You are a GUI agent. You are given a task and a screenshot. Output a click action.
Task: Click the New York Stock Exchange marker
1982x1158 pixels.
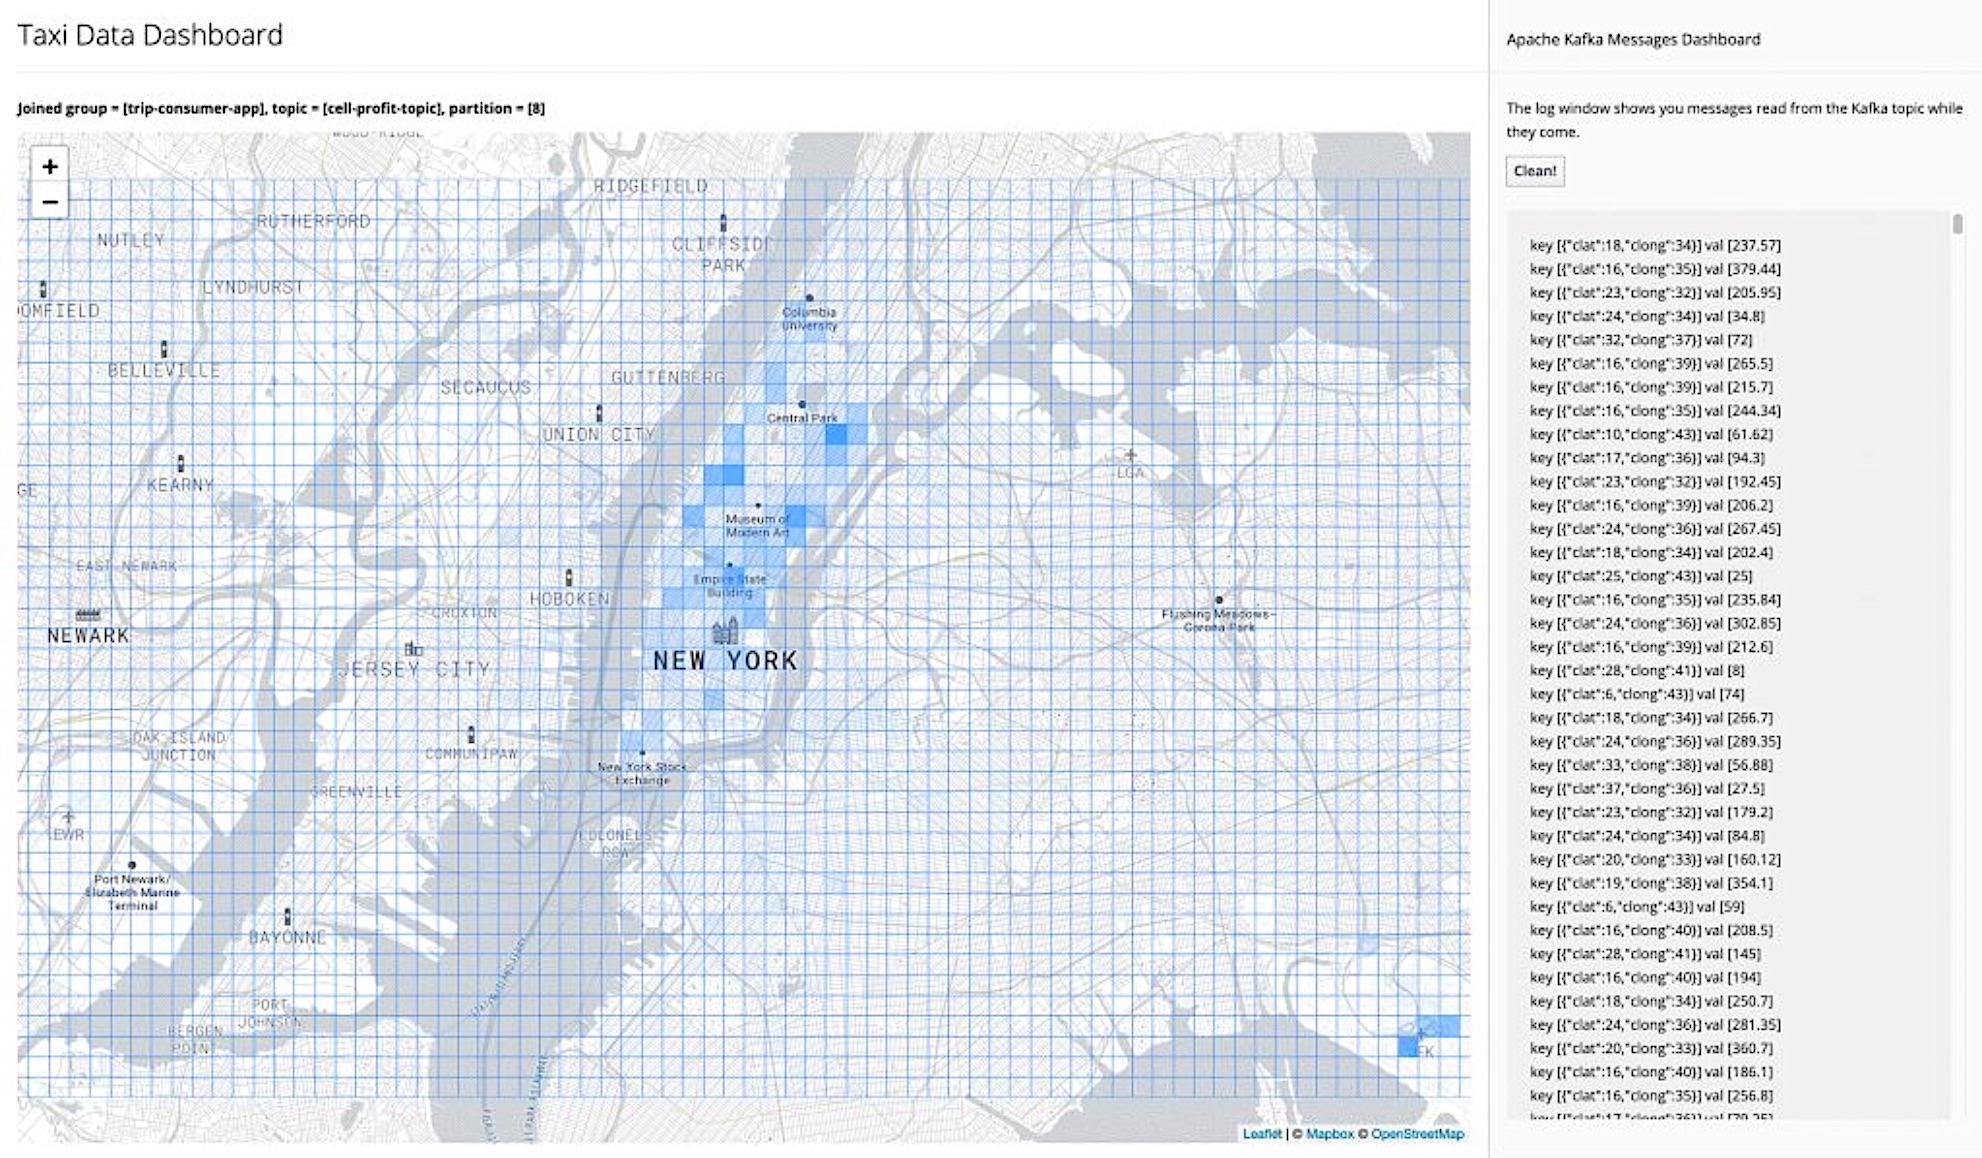pyautogui.click(x=642, y=753)
